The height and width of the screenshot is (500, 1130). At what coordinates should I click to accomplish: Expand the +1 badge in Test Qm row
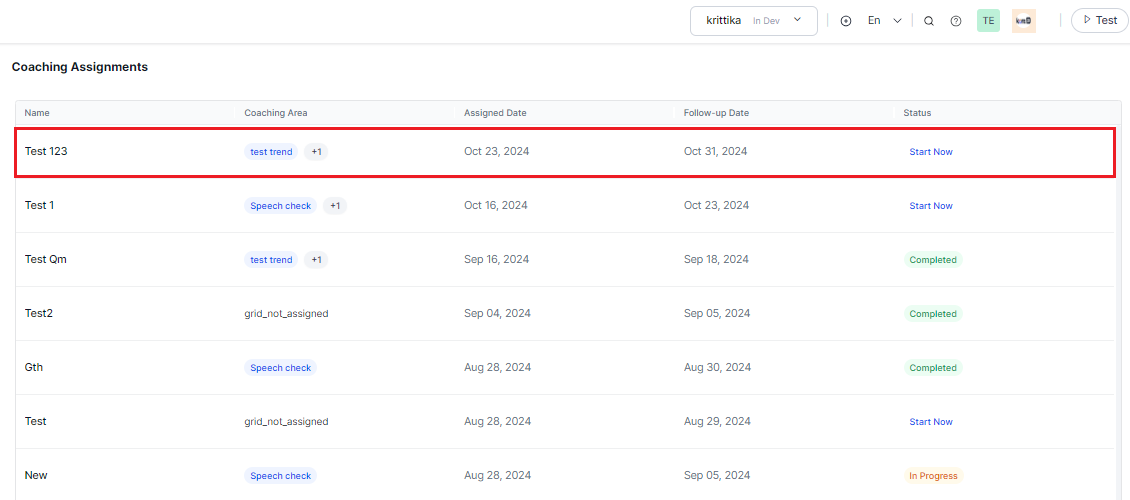(x=316, y=260)
